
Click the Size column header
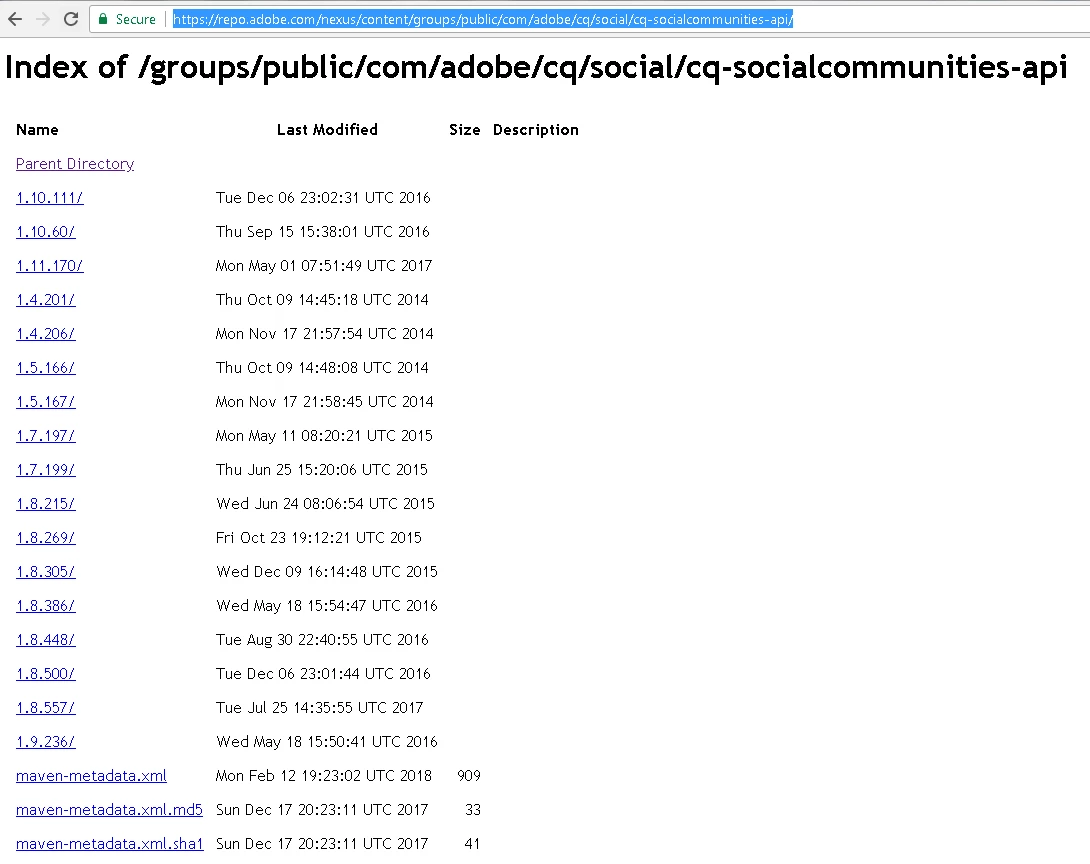(464, 130)
